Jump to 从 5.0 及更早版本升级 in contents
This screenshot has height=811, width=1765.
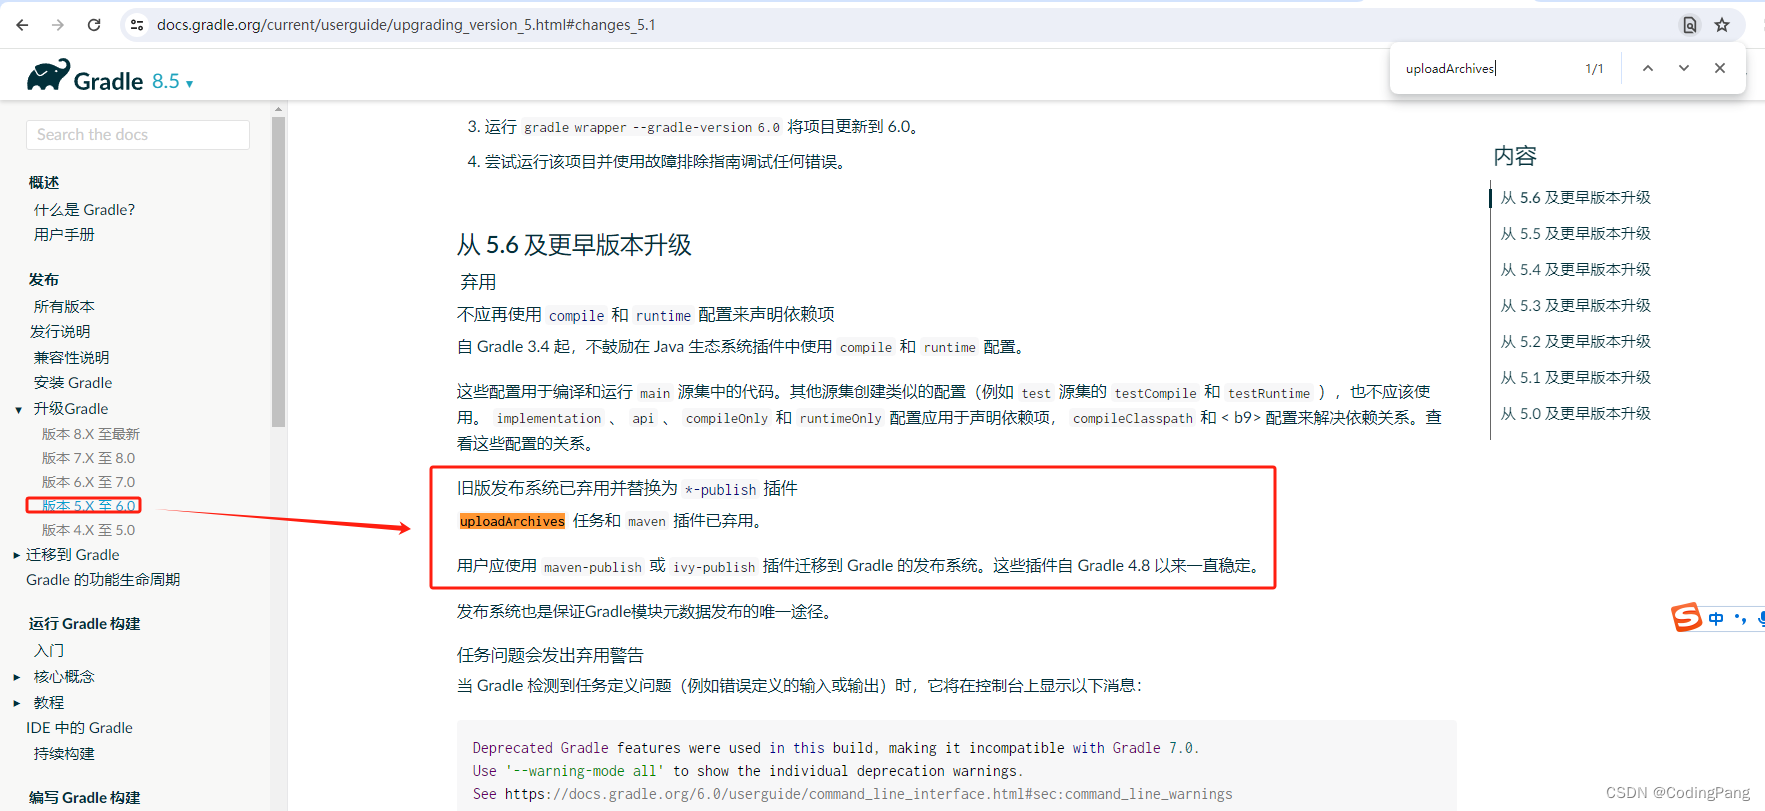(1575, 414)
